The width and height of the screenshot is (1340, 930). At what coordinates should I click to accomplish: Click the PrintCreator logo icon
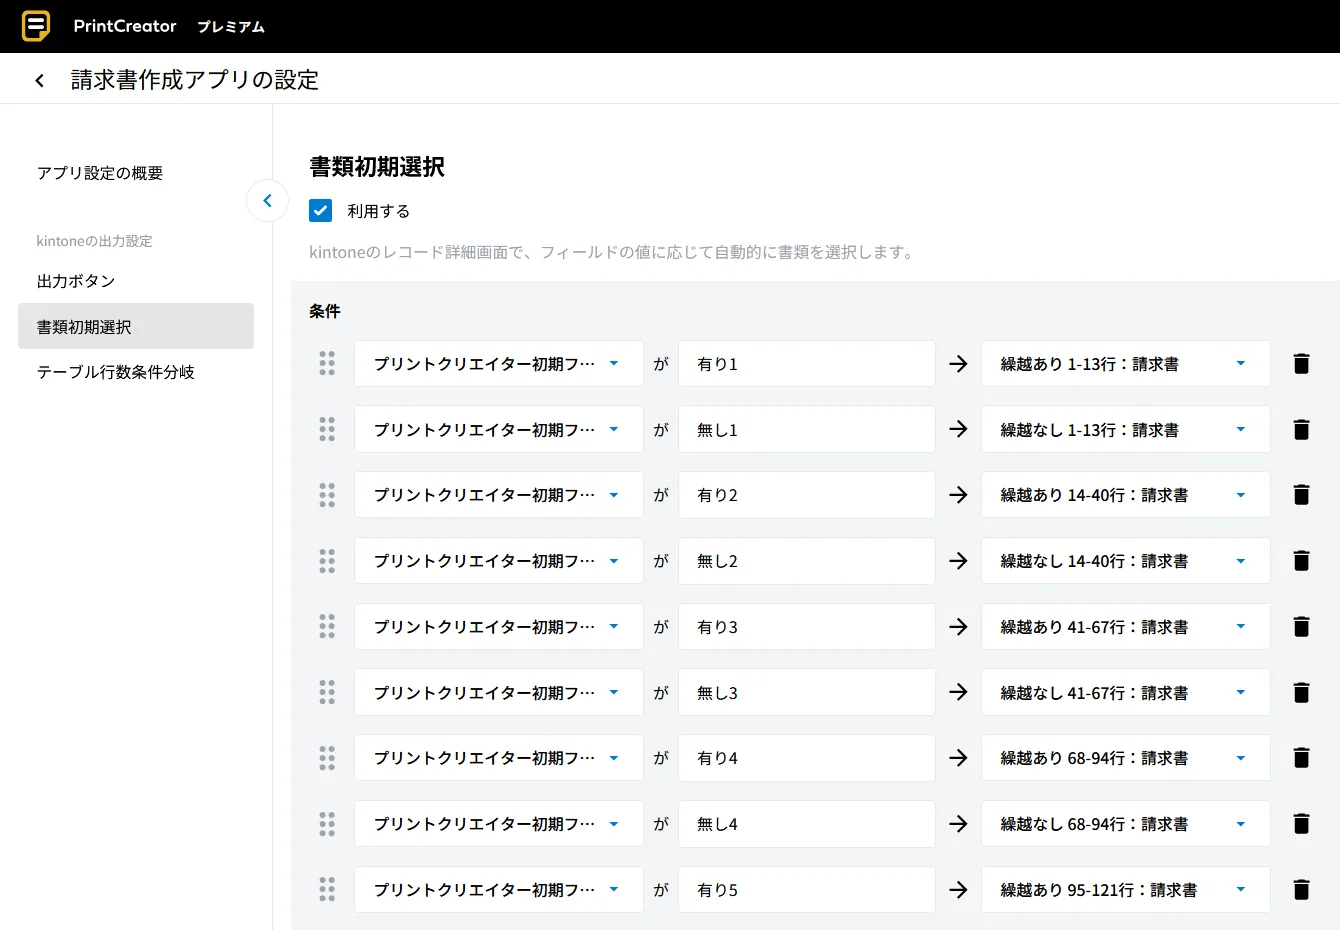coord(36,26)
